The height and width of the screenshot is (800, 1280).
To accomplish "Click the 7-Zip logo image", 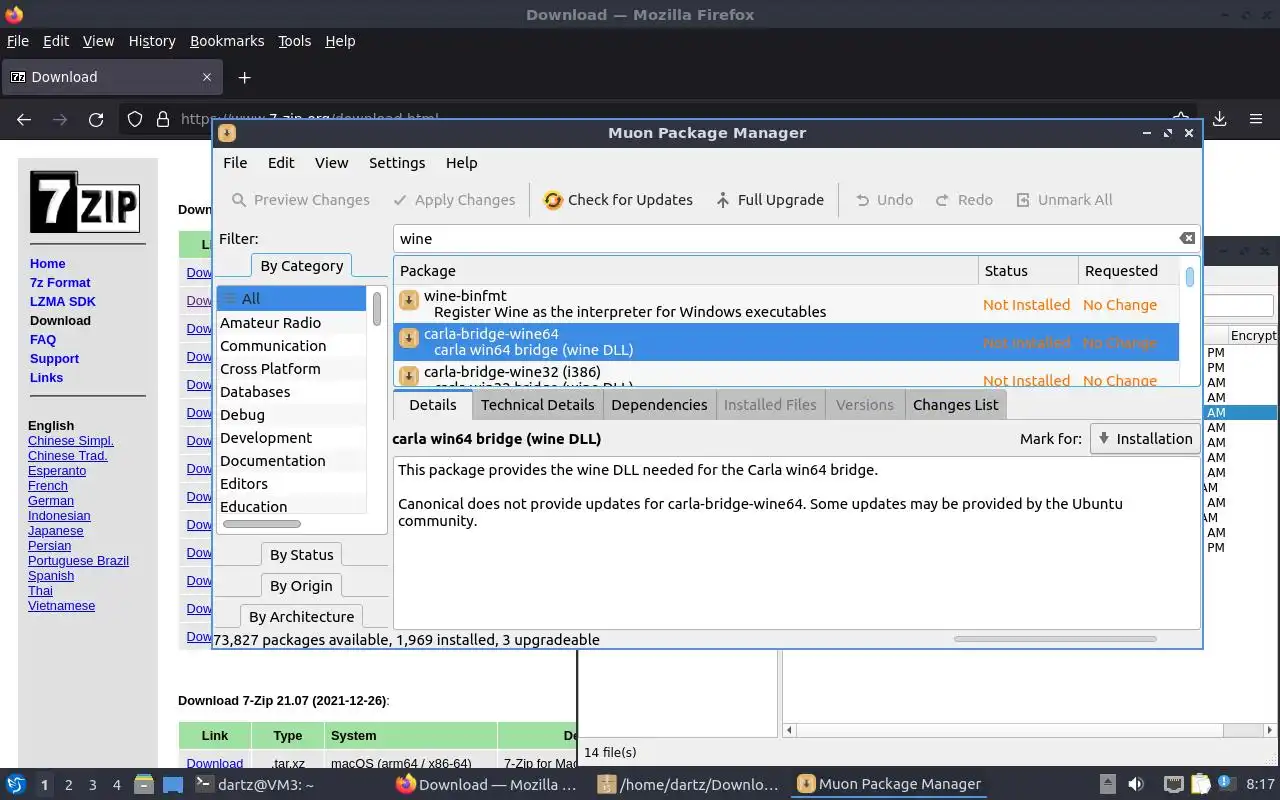I will click(x=85, y=202).
